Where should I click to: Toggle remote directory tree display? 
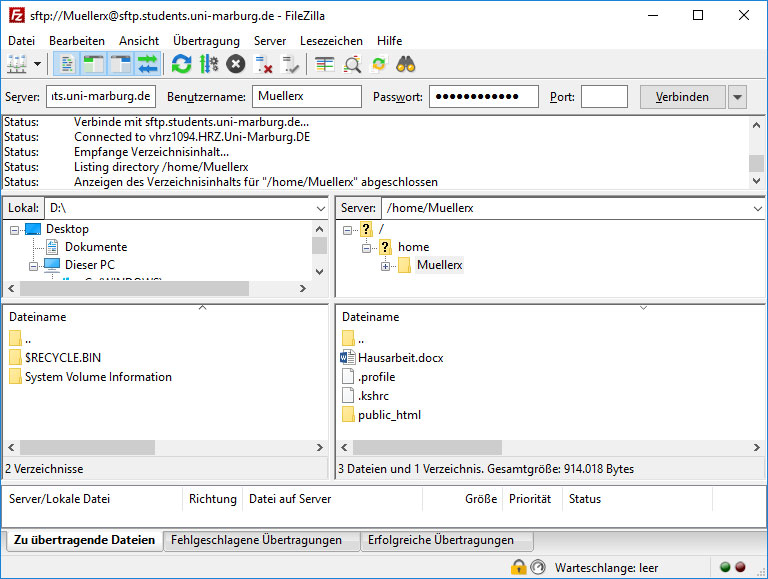click(x=120, y=64)
